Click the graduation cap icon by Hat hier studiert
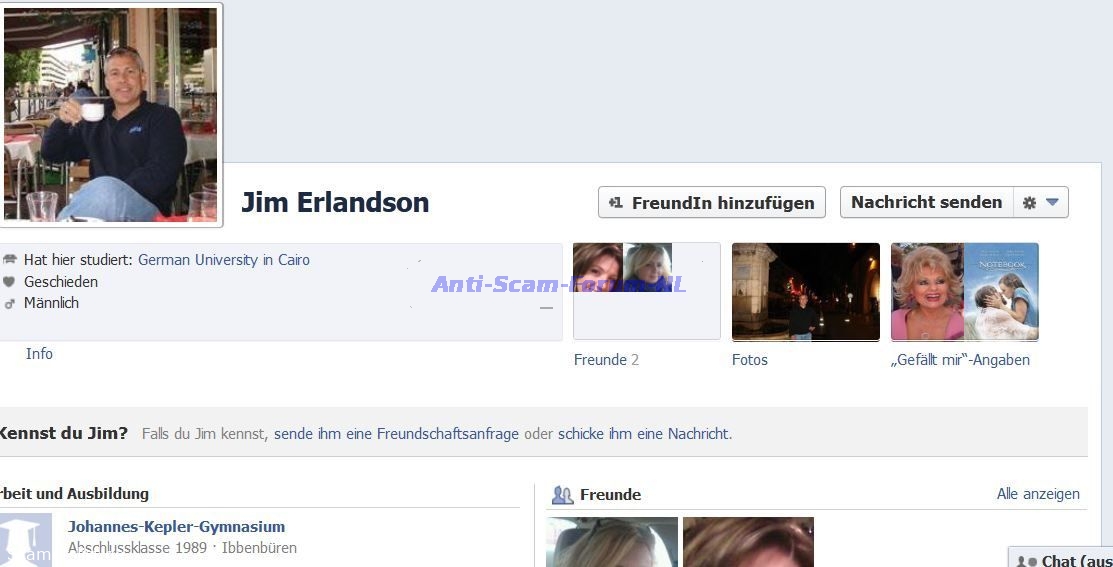Viewport: 1113px width, 567px height. 10,260
